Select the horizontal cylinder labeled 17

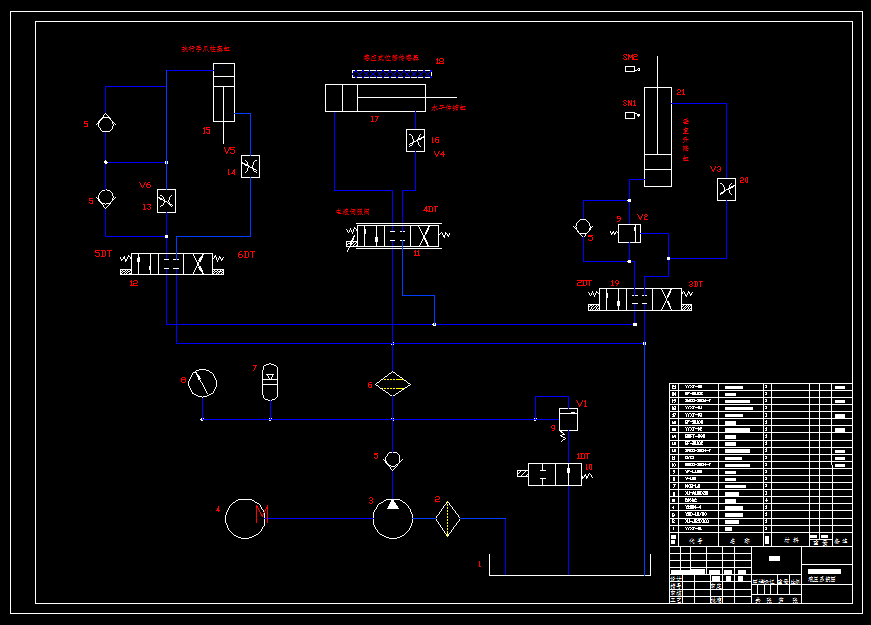click(376, 98)
